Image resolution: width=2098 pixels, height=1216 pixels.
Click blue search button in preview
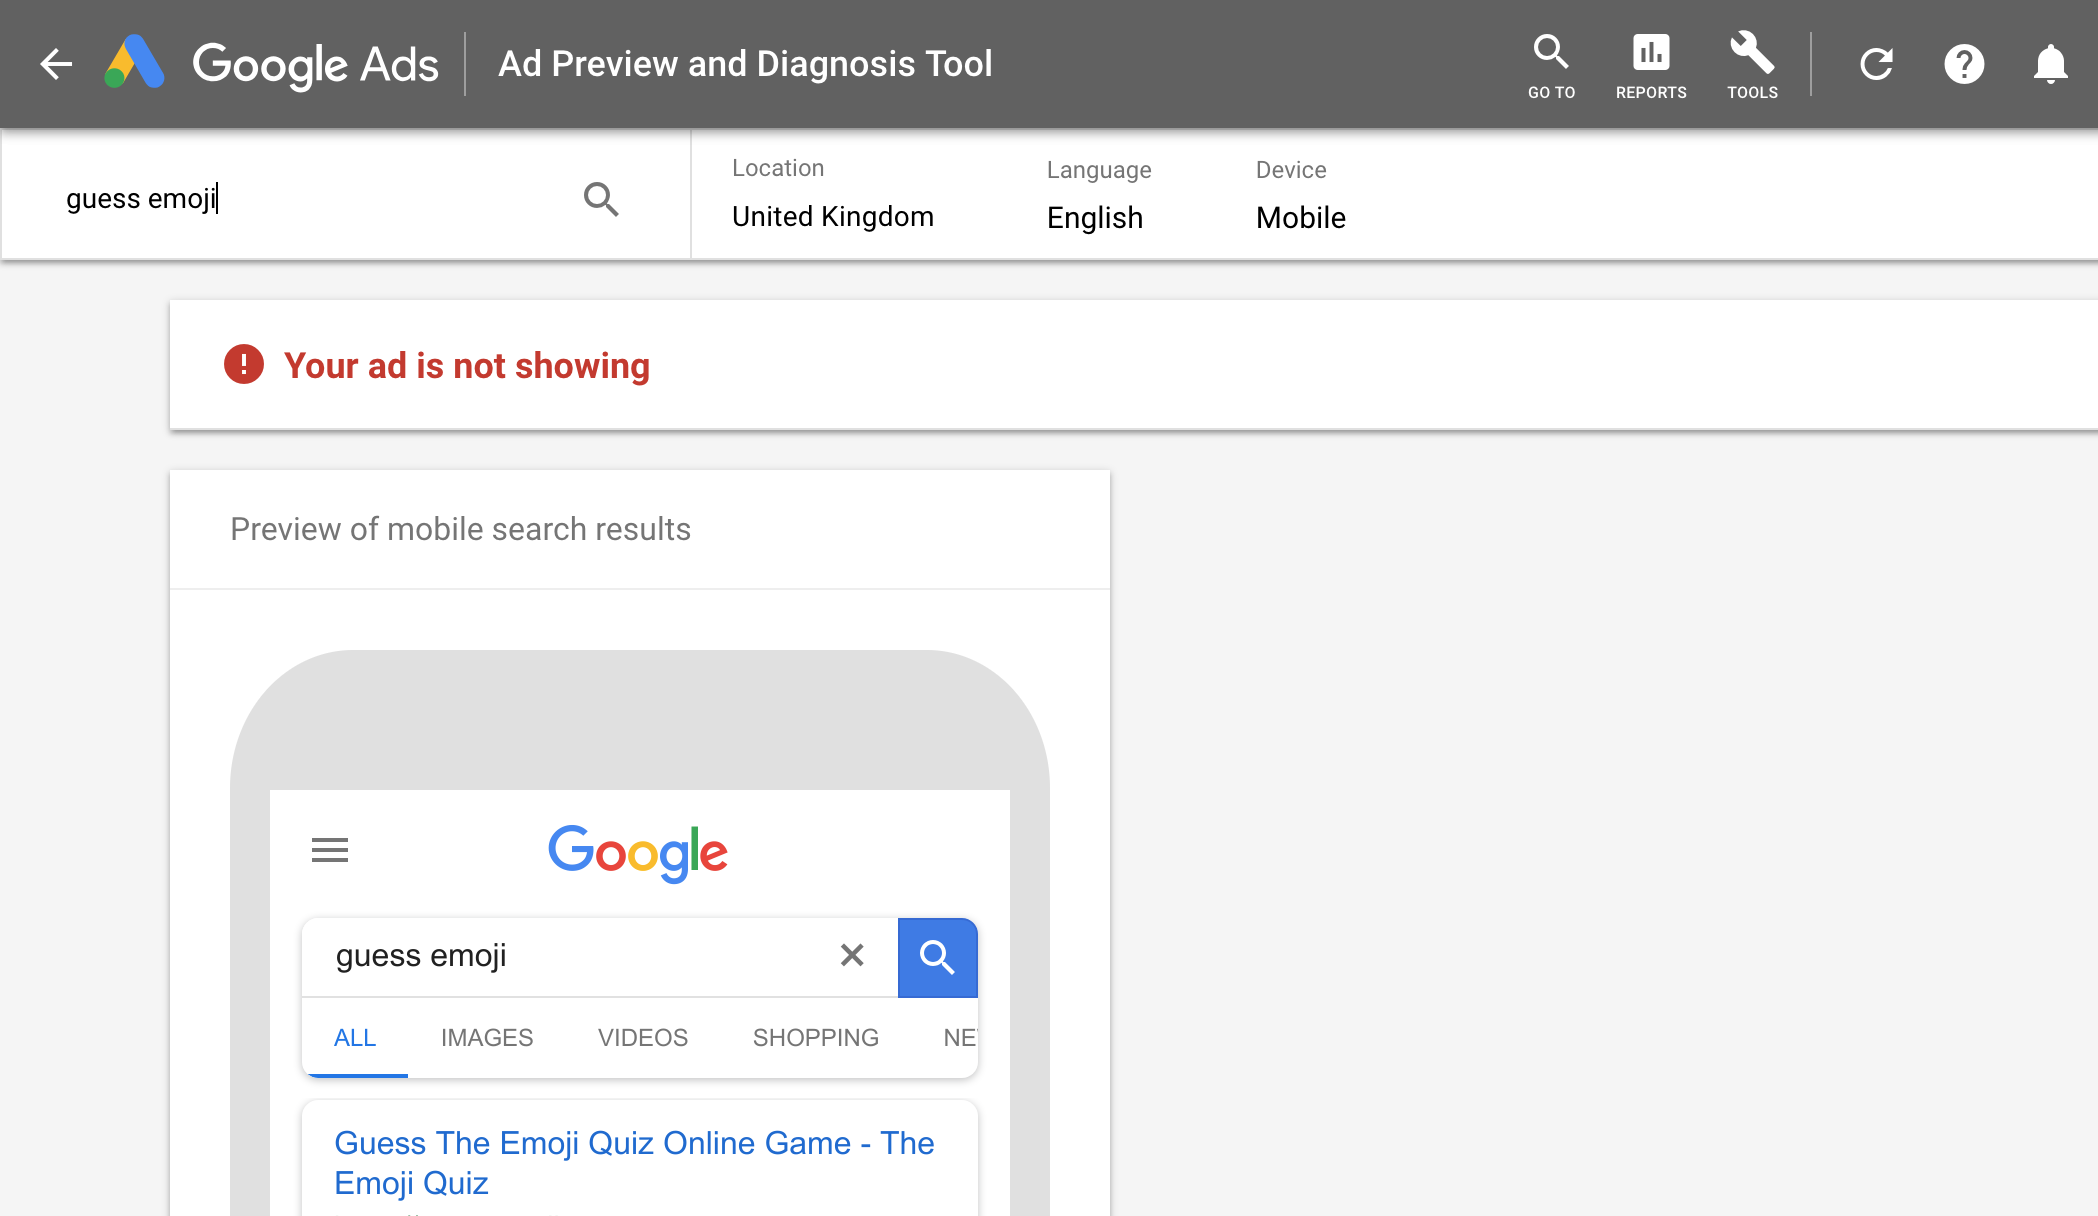pos(937,957)
